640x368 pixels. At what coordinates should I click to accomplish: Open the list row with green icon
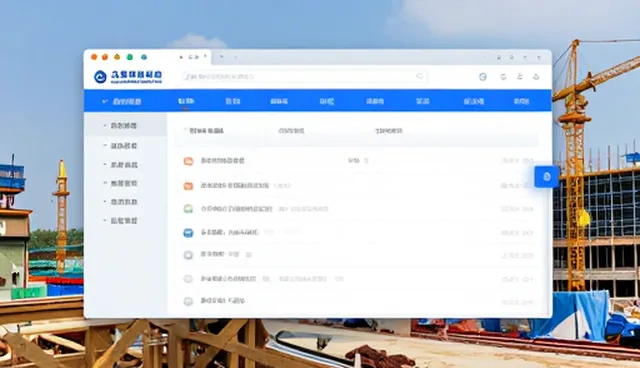[358, 209]
